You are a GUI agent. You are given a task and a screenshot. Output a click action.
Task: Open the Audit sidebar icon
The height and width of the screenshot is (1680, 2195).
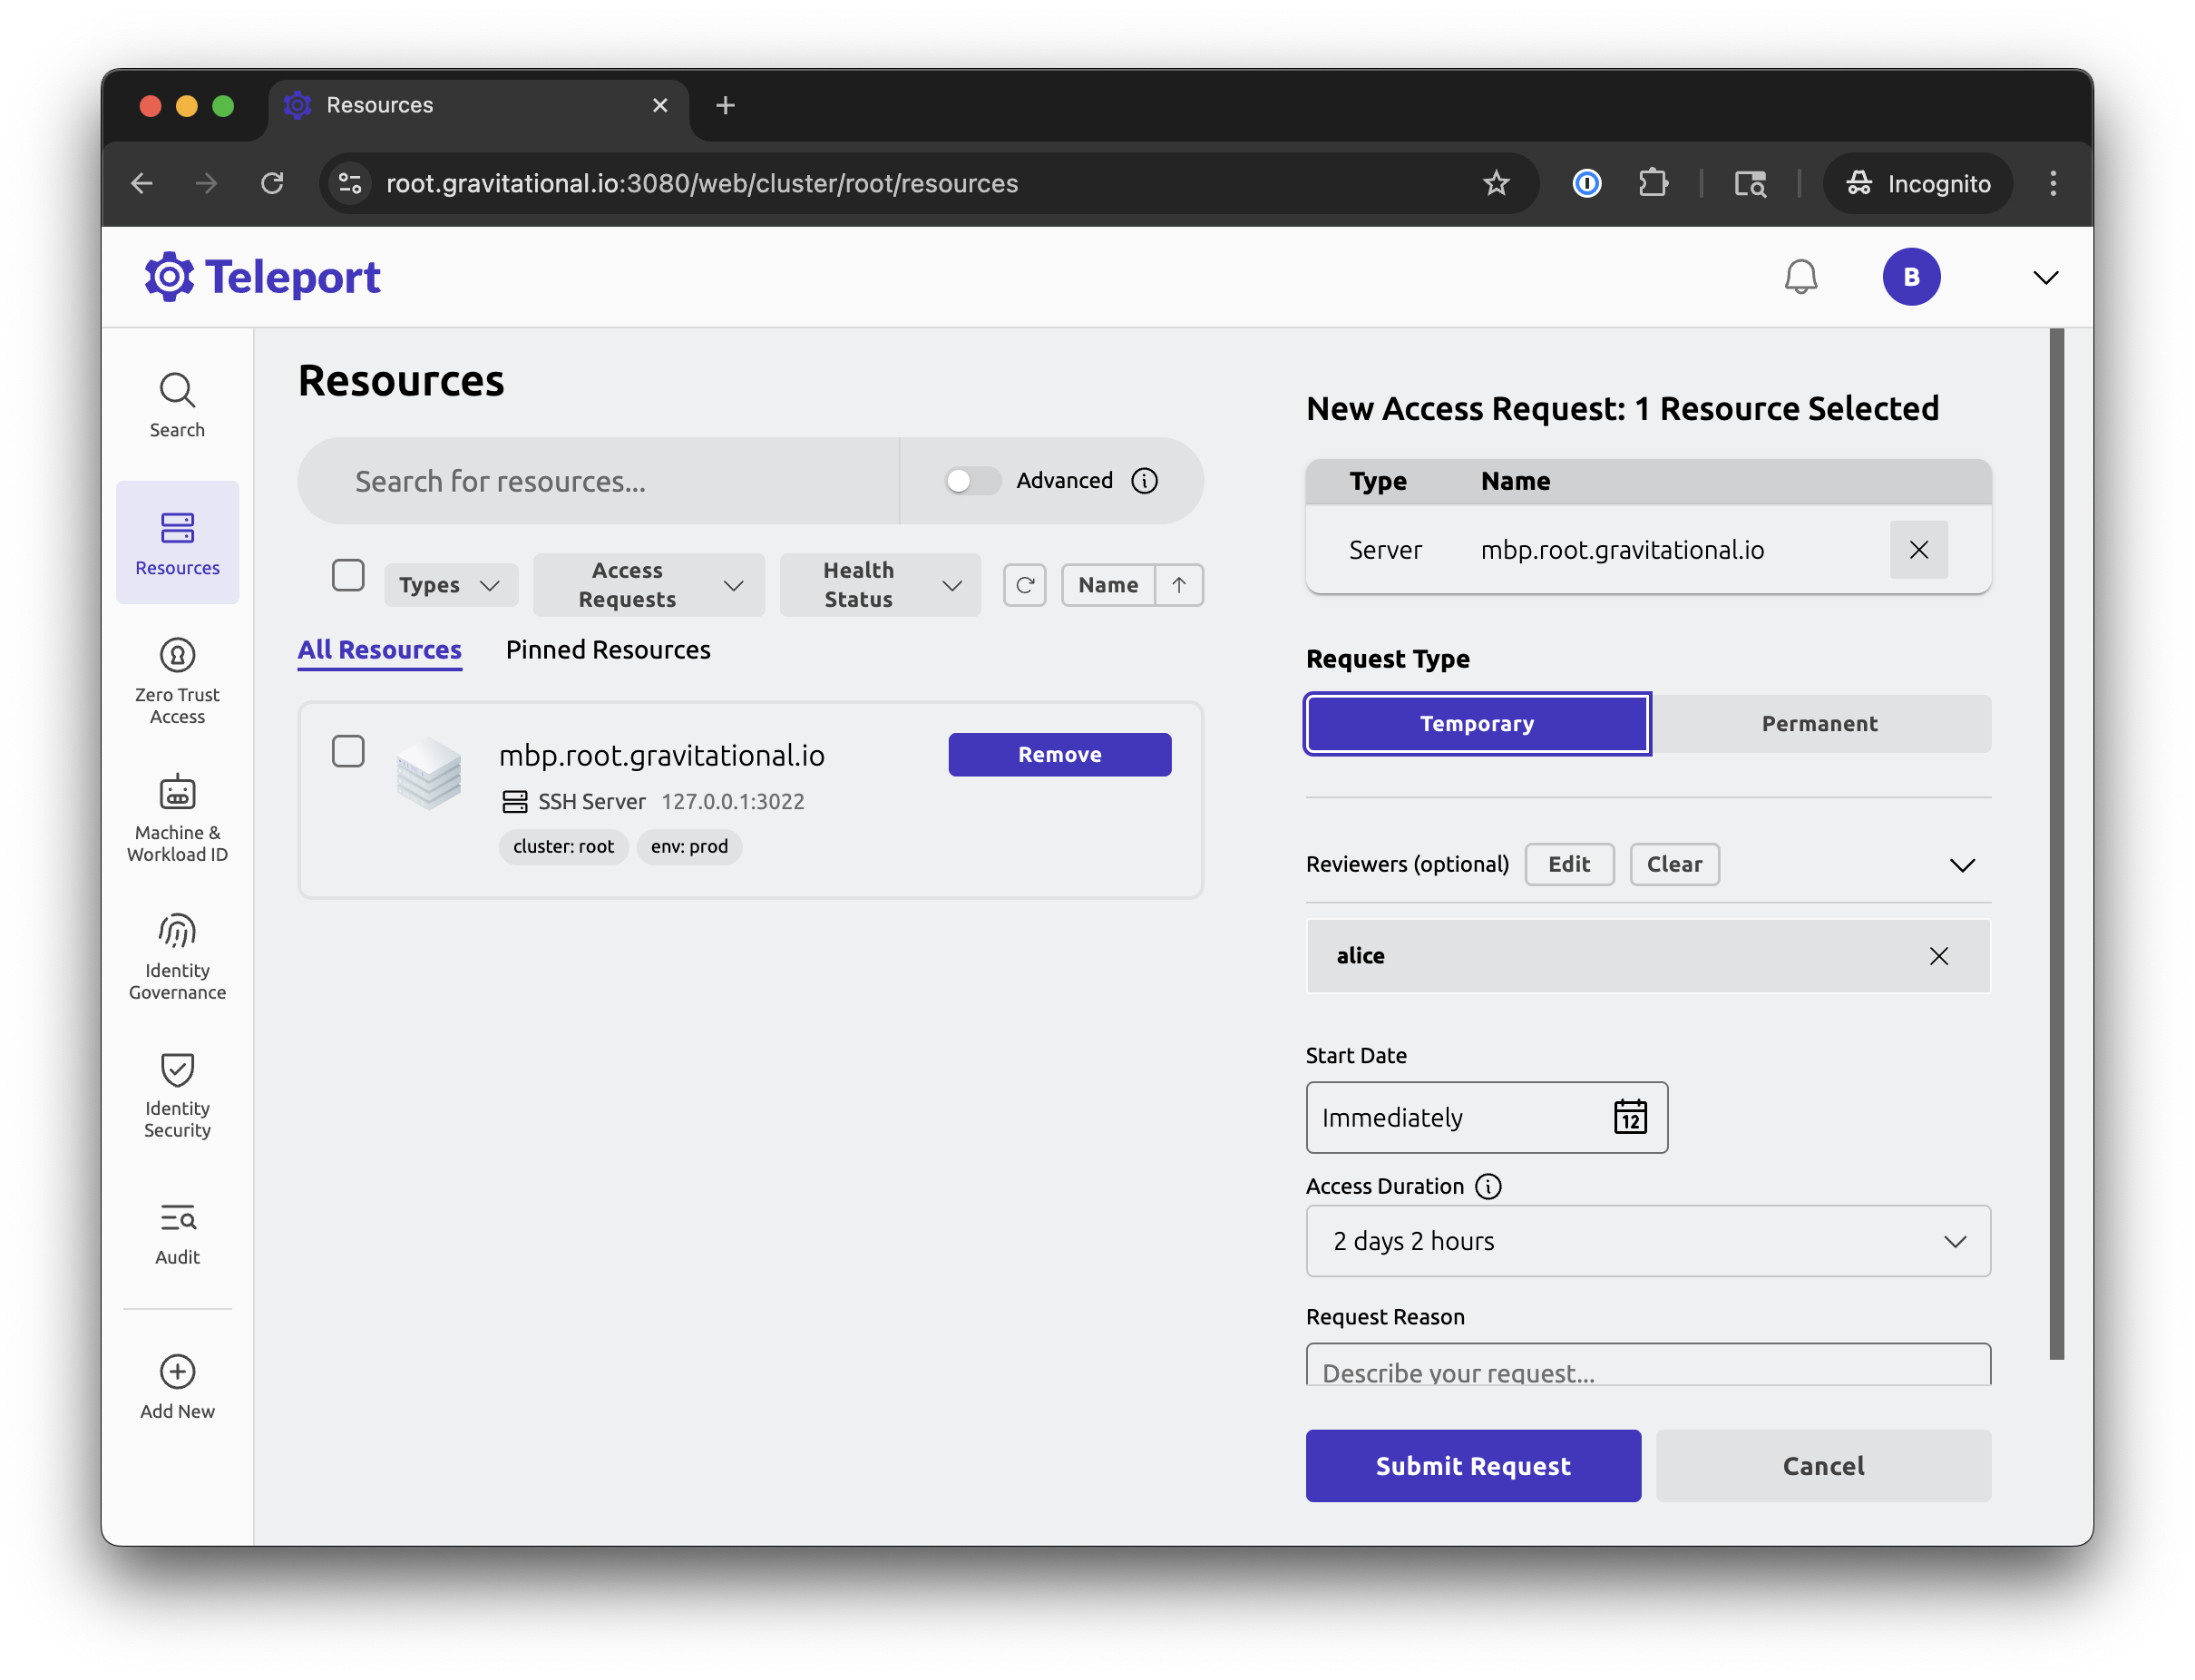tap(177, 1233)
